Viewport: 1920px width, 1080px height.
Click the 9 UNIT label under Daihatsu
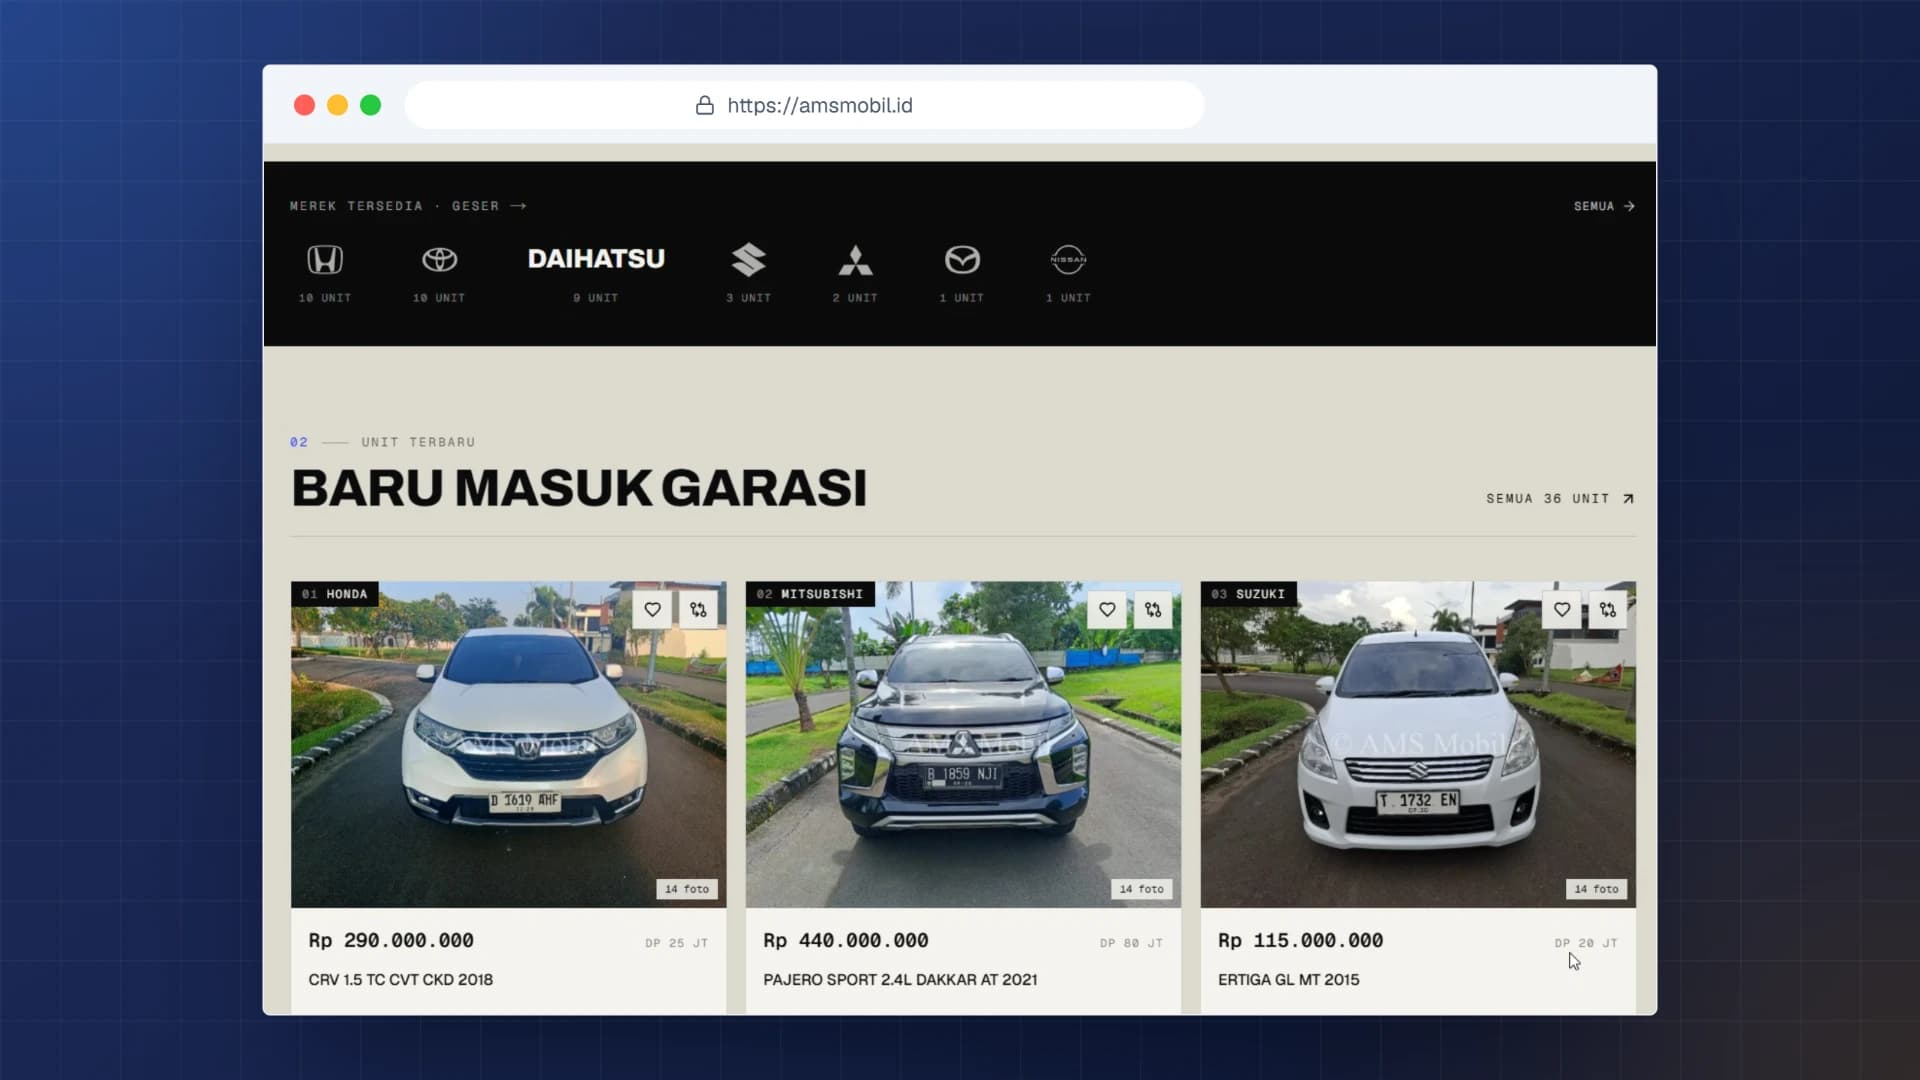pos(596,298)
